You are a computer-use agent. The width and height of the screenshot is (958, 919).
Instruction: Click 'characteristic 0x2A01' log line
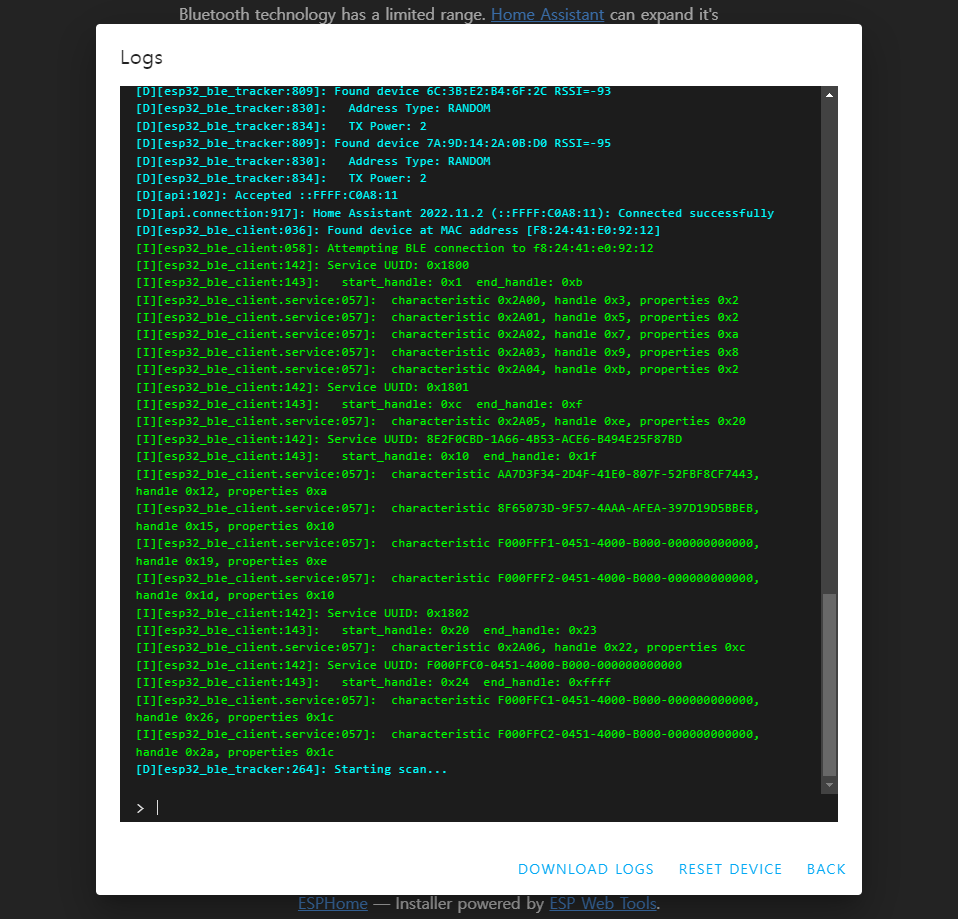[x=437, y=317]
